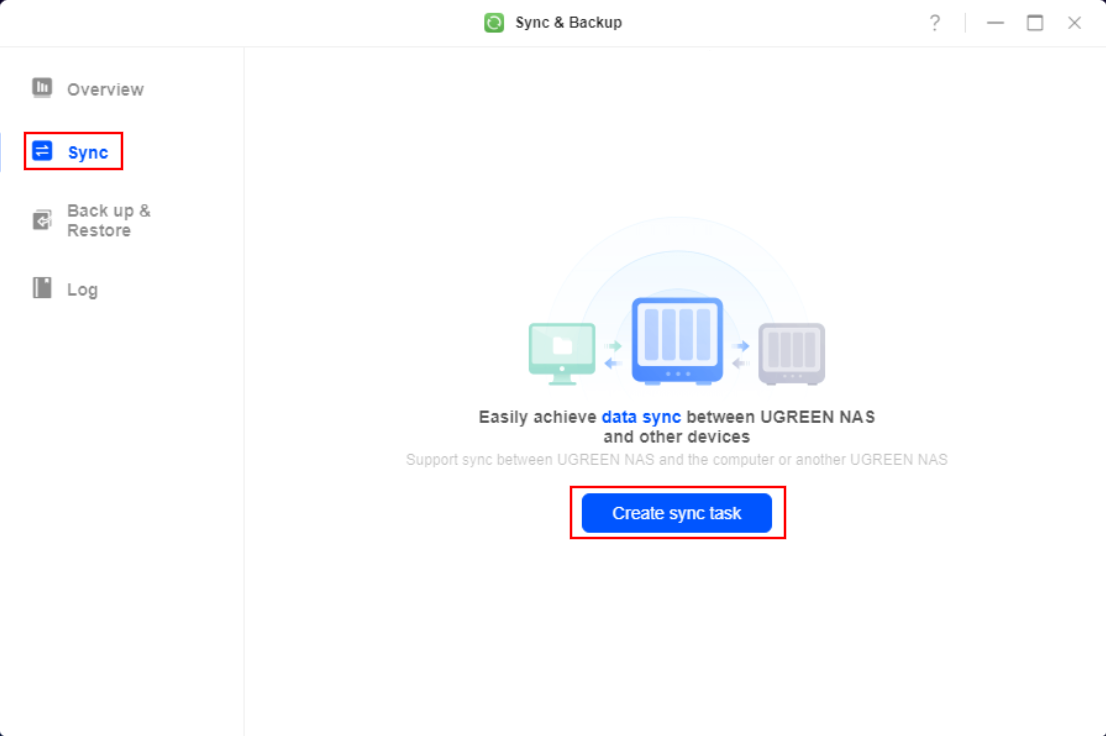Open the Log section label

(x=83, y=289)
